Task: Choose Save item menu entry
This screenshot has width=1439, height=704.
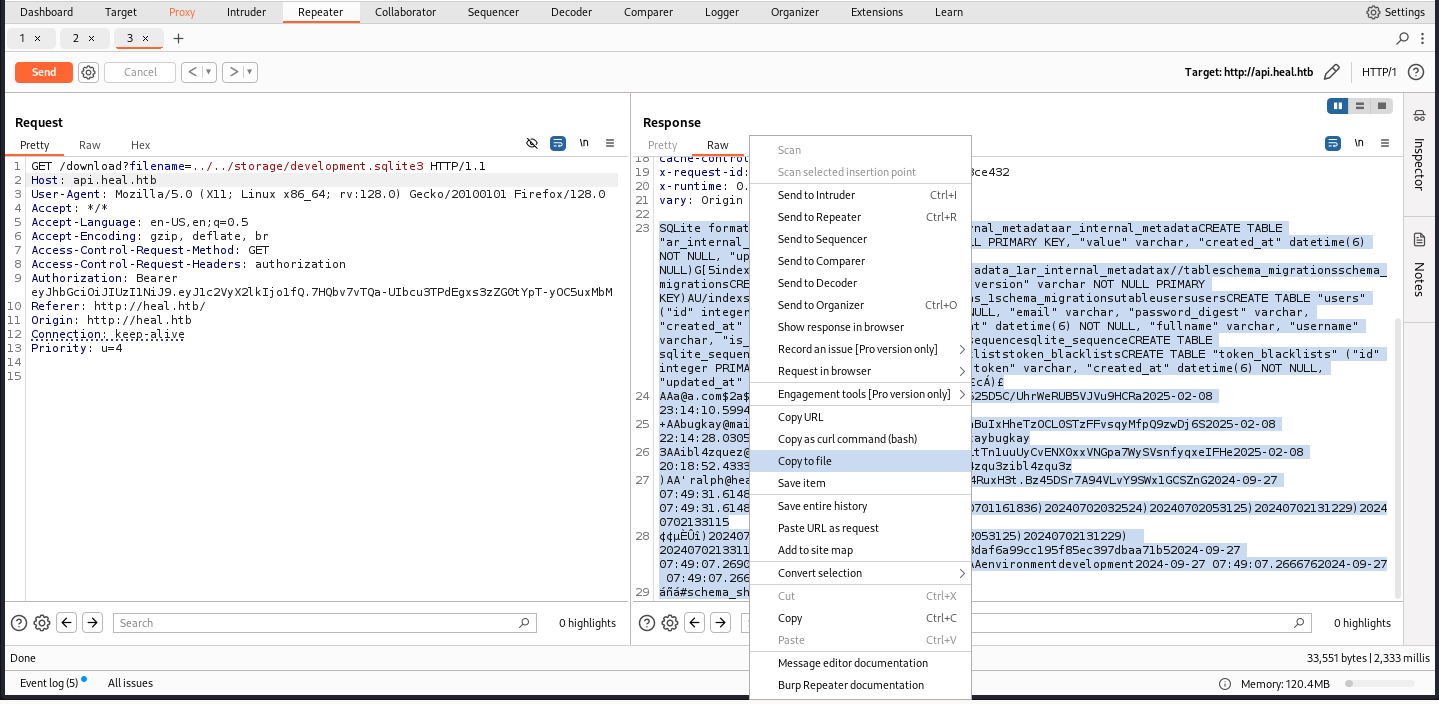Action: click(860, 483)
